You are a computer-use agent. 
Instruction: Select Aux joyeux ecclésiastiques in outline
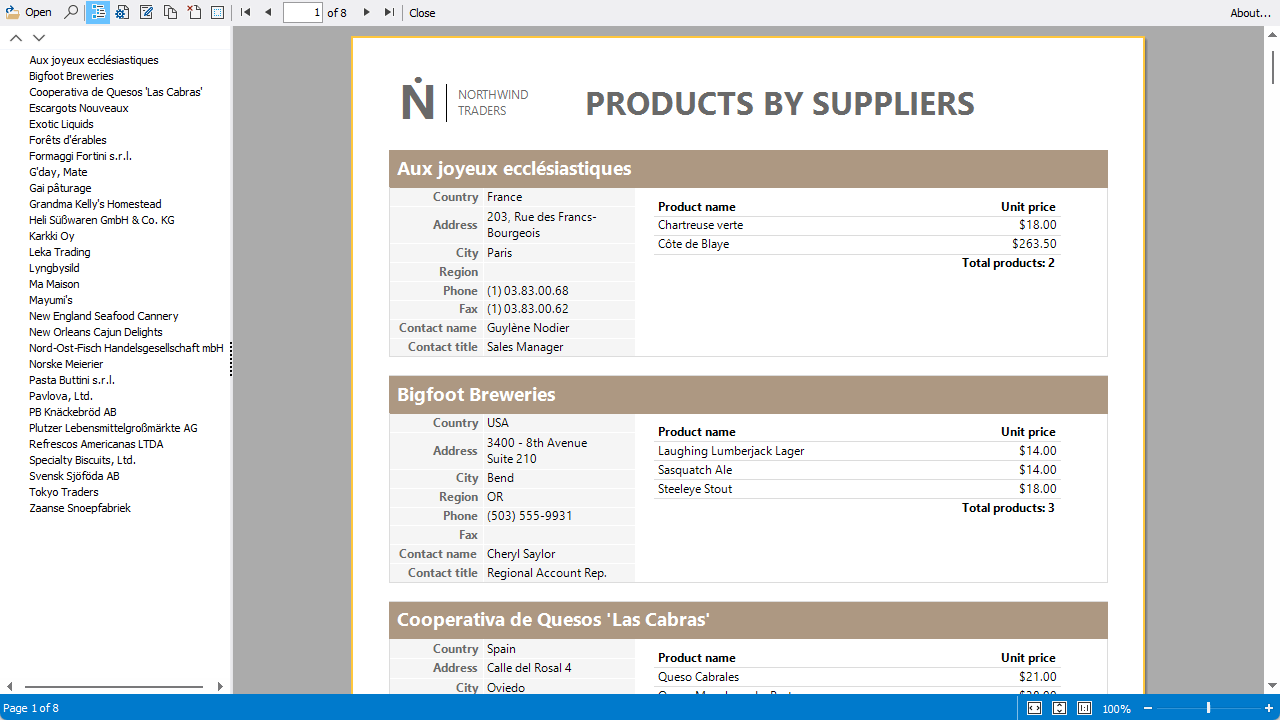pyautogui.click(x=94, y=60)
